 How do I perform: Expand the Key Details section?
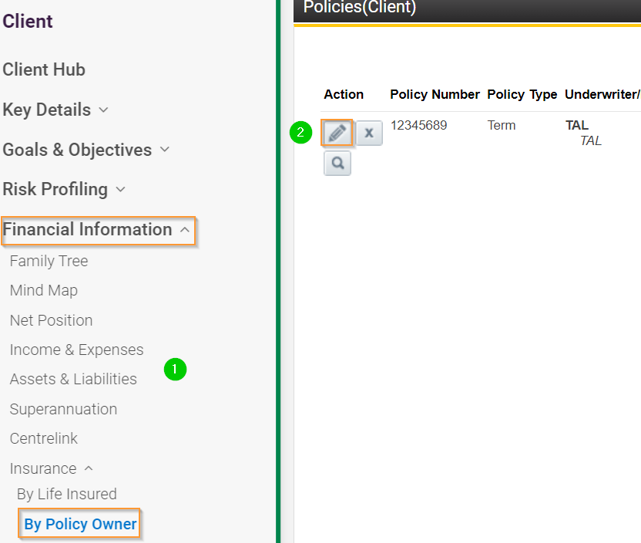click(55, 110)
